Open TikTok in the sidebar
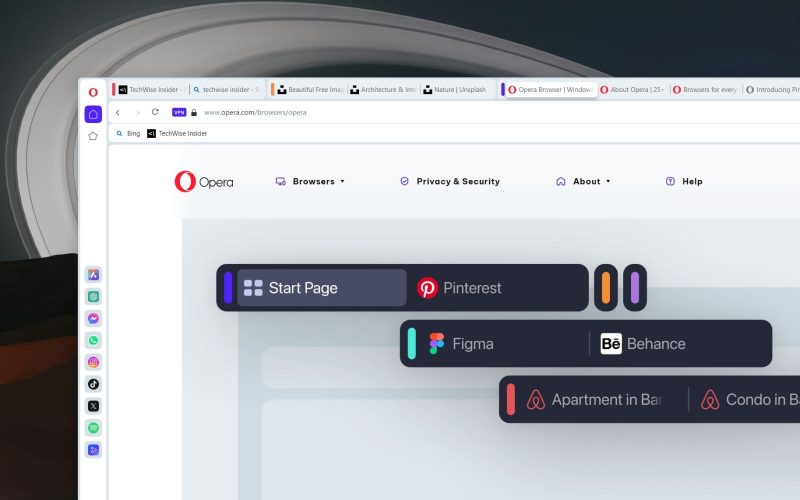Image resolution: width=800 pixels, height=500 pixels. 93,385
